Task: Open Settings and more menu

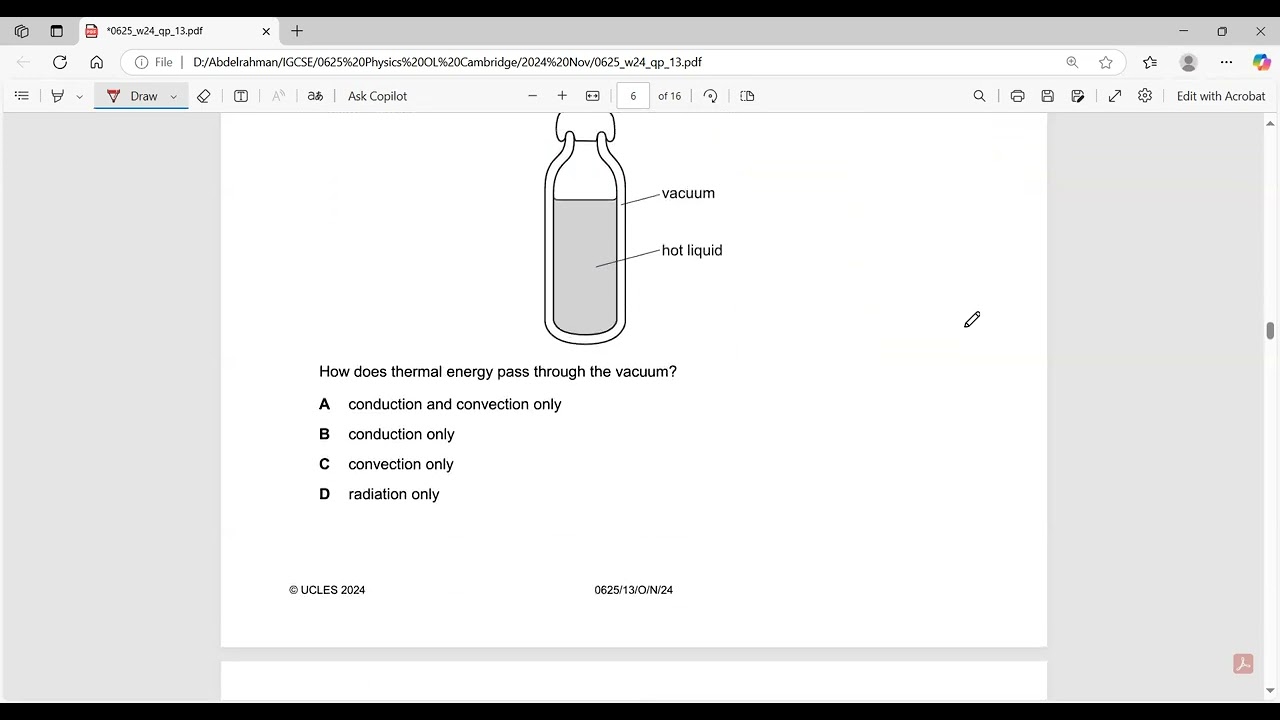Action: [x=1226, y=62]
